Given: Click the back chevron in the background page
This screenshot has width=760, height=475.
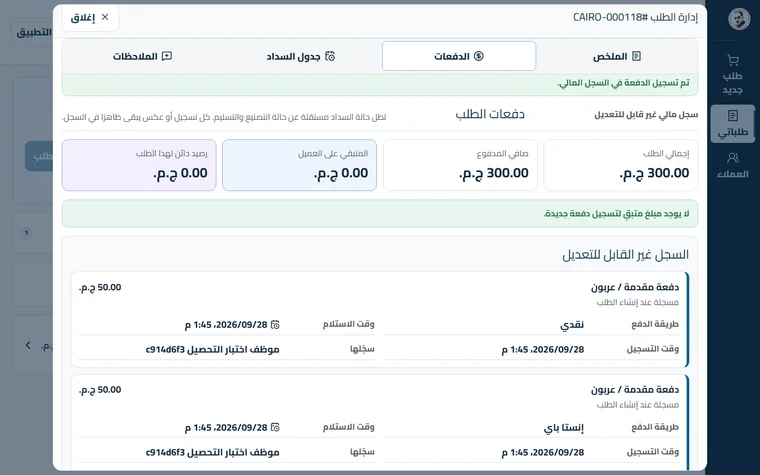Looking at the screenshot, I should [x=28, y=345].
